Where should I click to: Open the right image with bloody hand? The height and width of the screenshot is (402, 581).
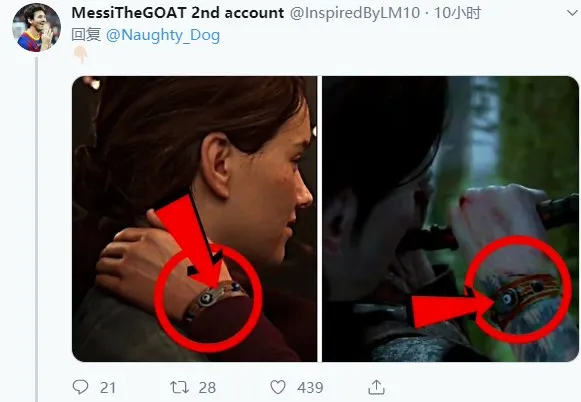(x=450, y=219)
